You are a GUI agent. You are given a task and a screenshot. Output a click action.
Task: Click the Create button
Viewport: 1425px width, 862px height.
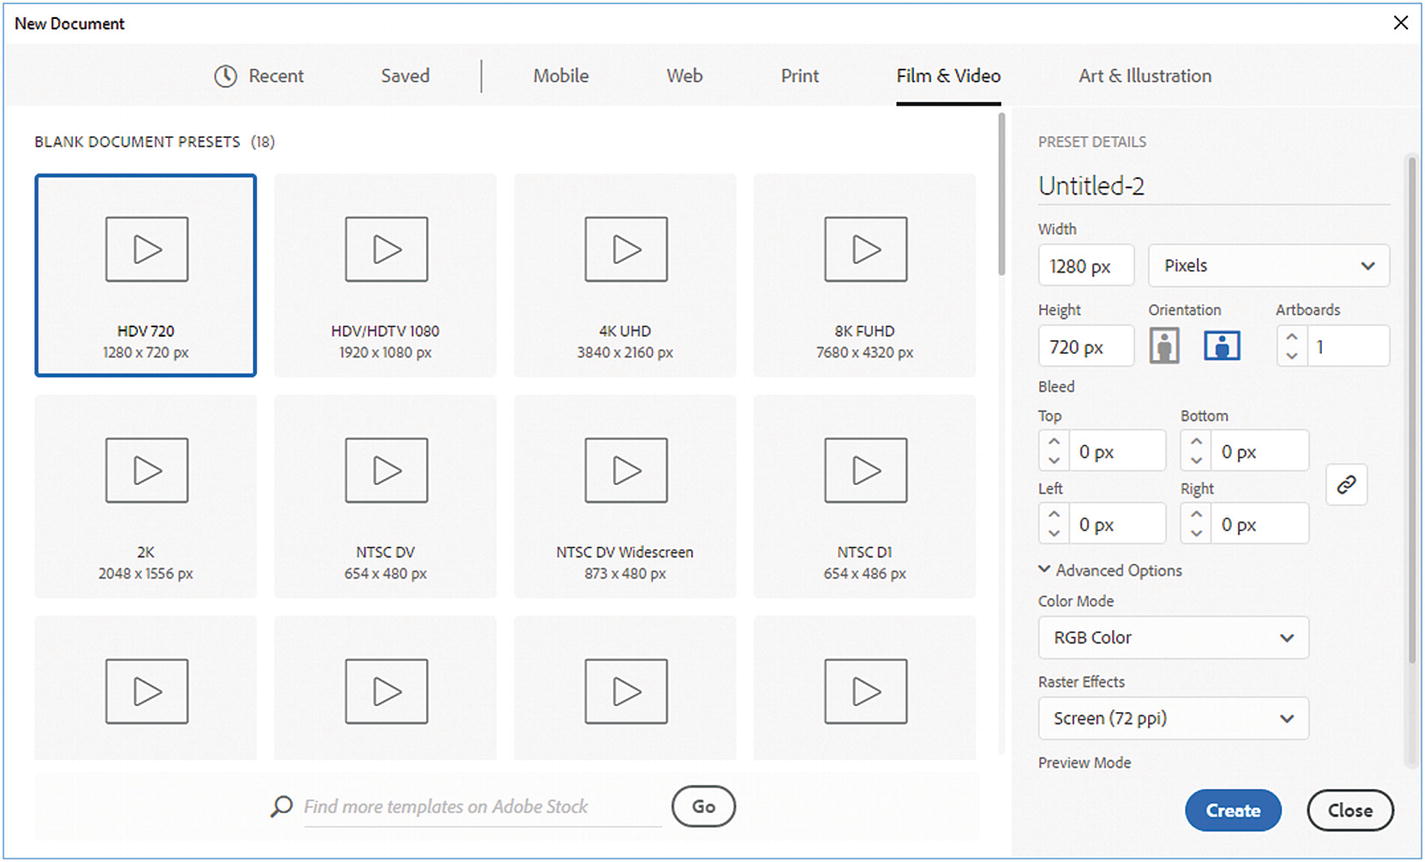1232,811
